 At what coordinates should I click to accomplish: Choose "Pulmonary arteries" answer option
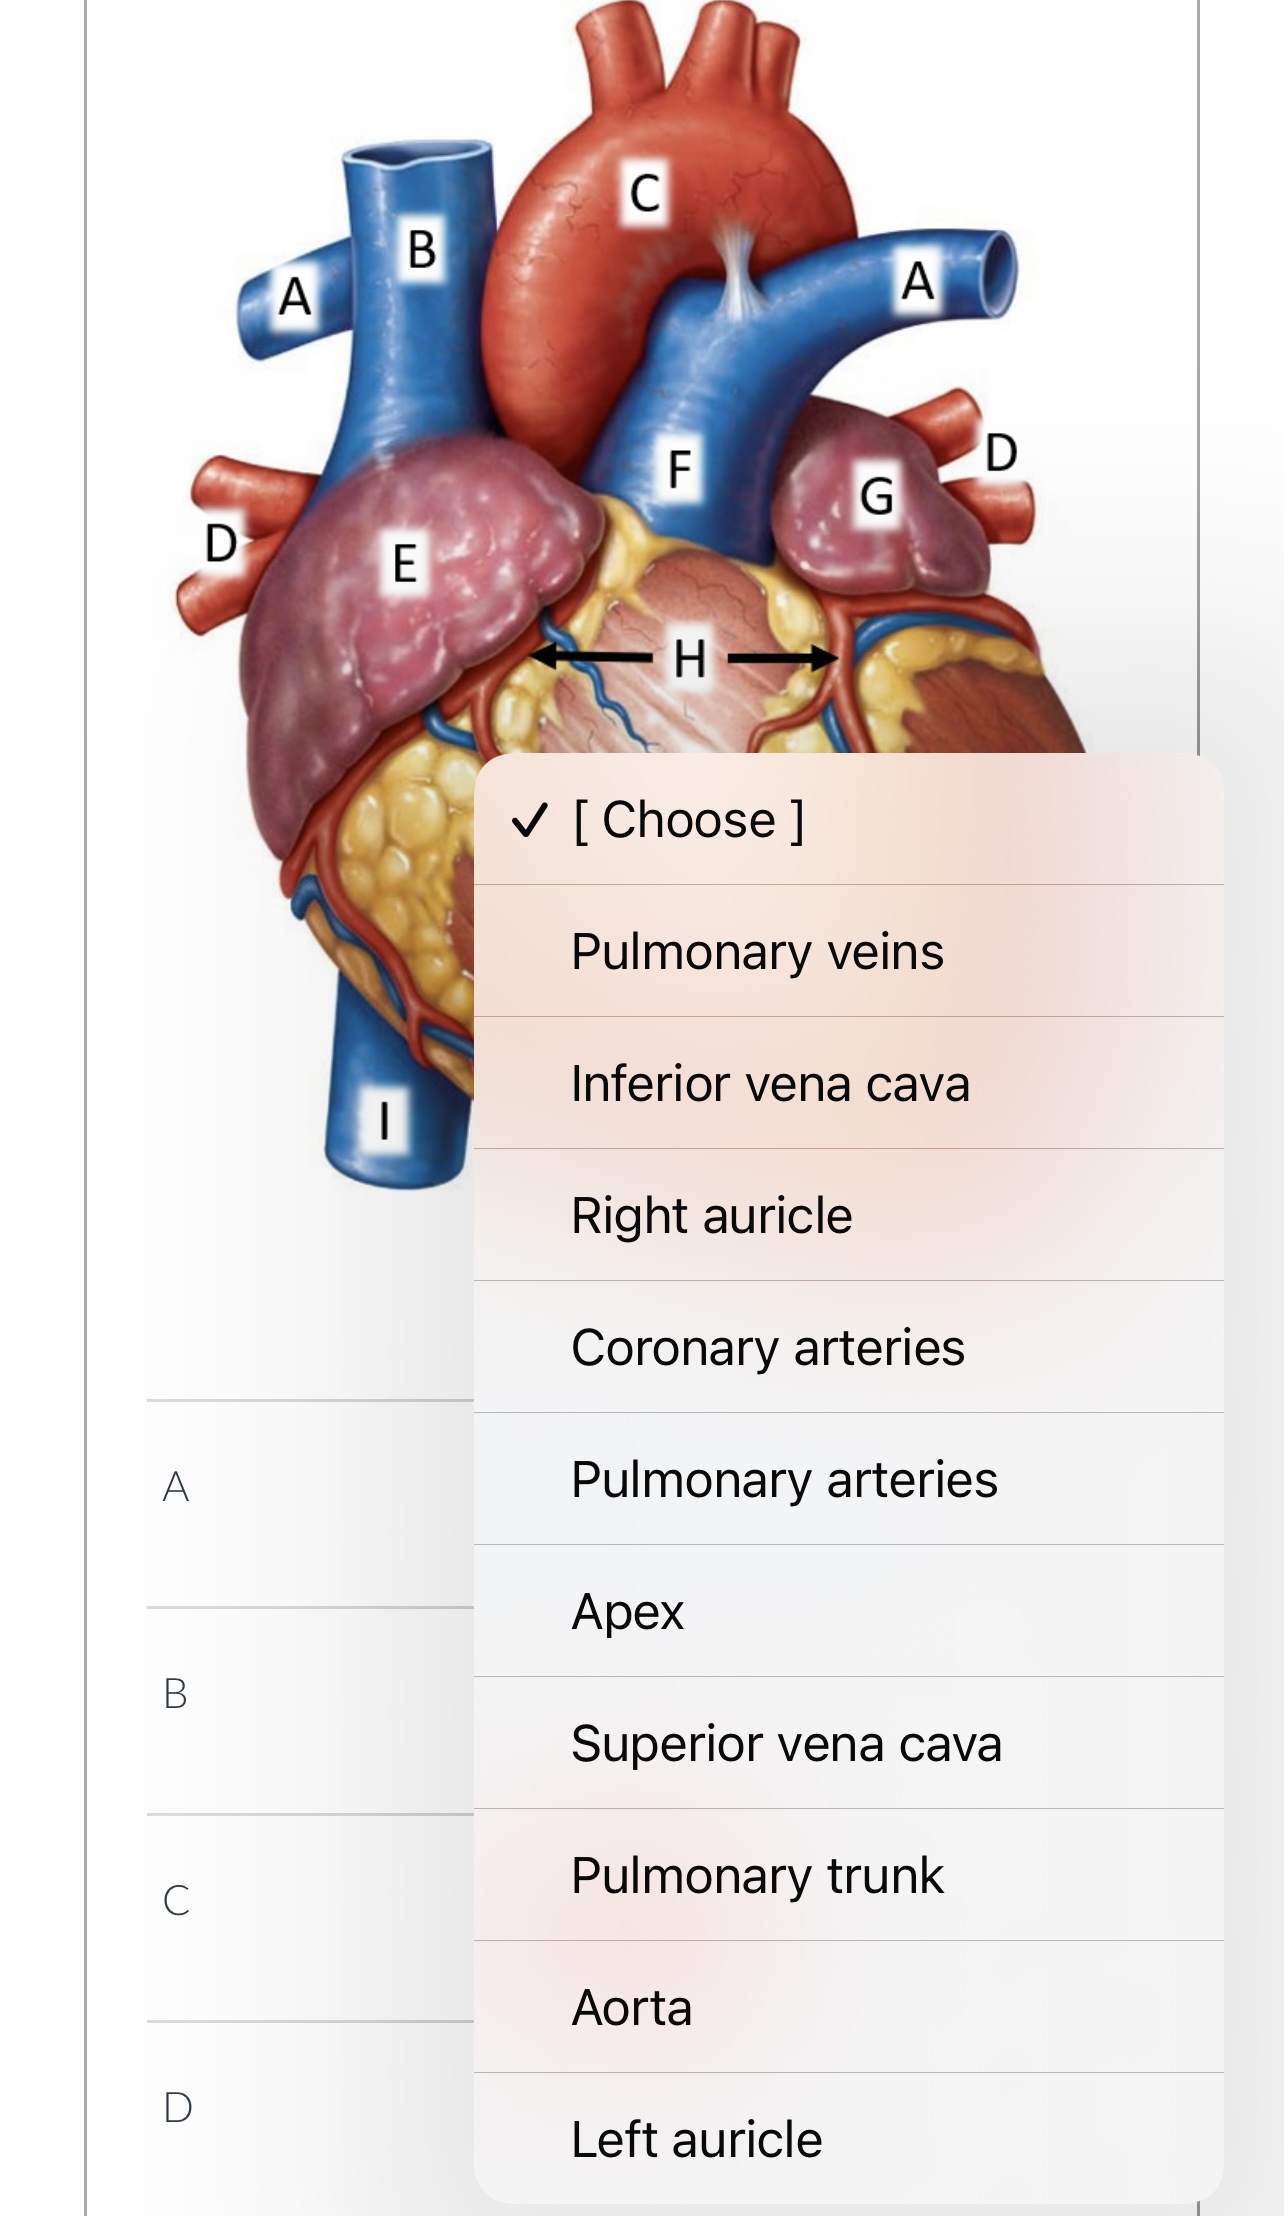pyautogui.click(x=784, y=1479)
